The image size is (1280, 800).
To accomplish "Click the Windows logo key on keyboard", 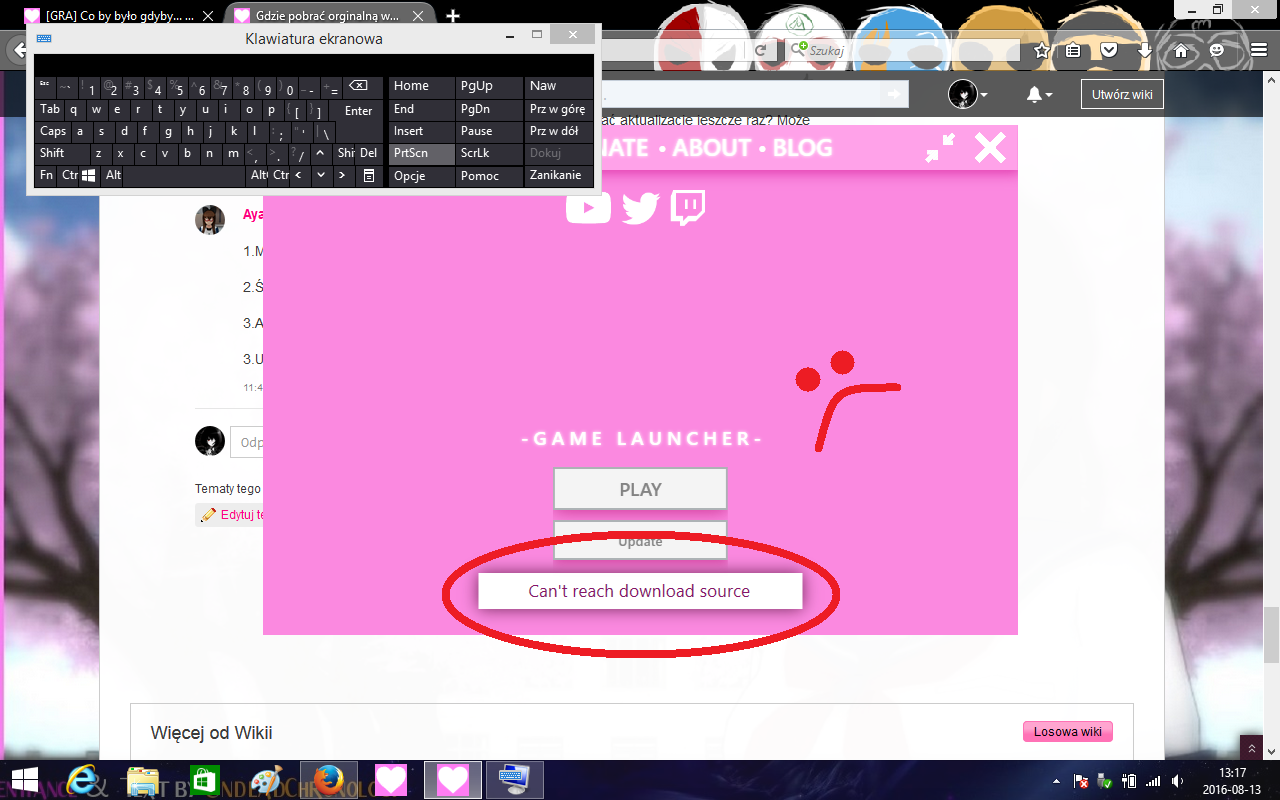I will pyautogui.click(x=89, y=176).
